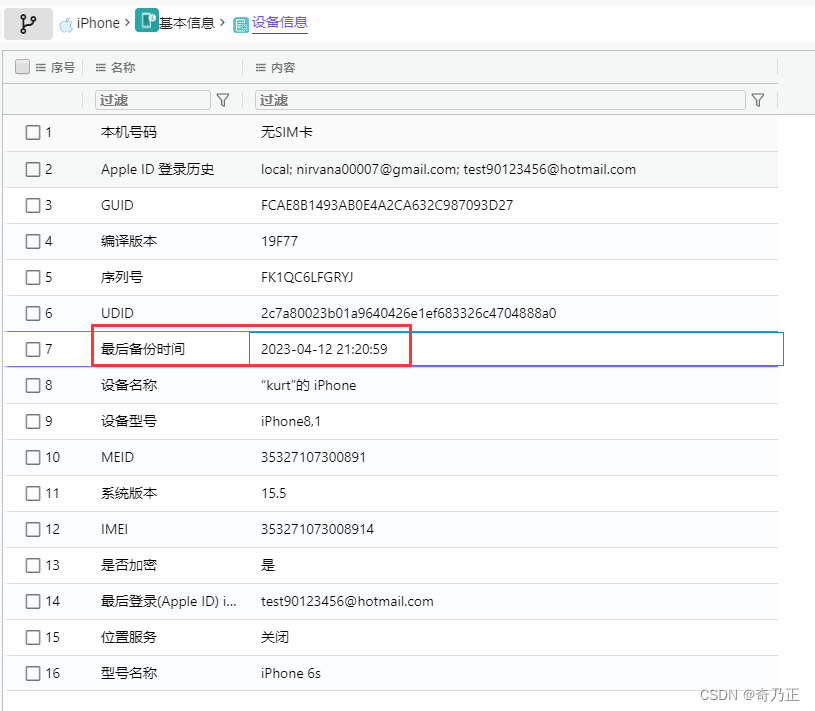Image resolution: width=815 pixels, height=711 pixels.
Task: Check the box for row 15 位置服务
Action: [x=33, y=637]
